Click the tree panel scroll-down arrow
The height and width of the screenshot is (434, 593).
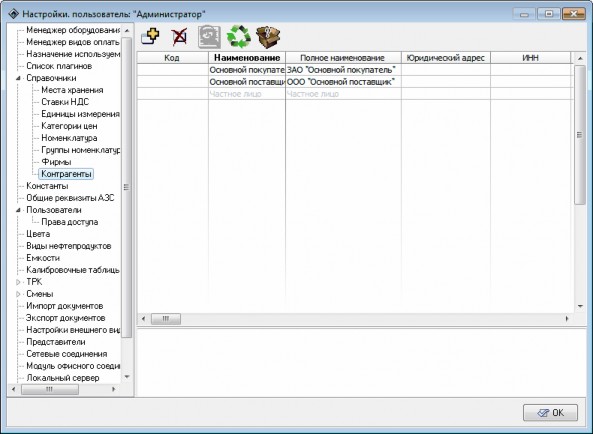127,377
